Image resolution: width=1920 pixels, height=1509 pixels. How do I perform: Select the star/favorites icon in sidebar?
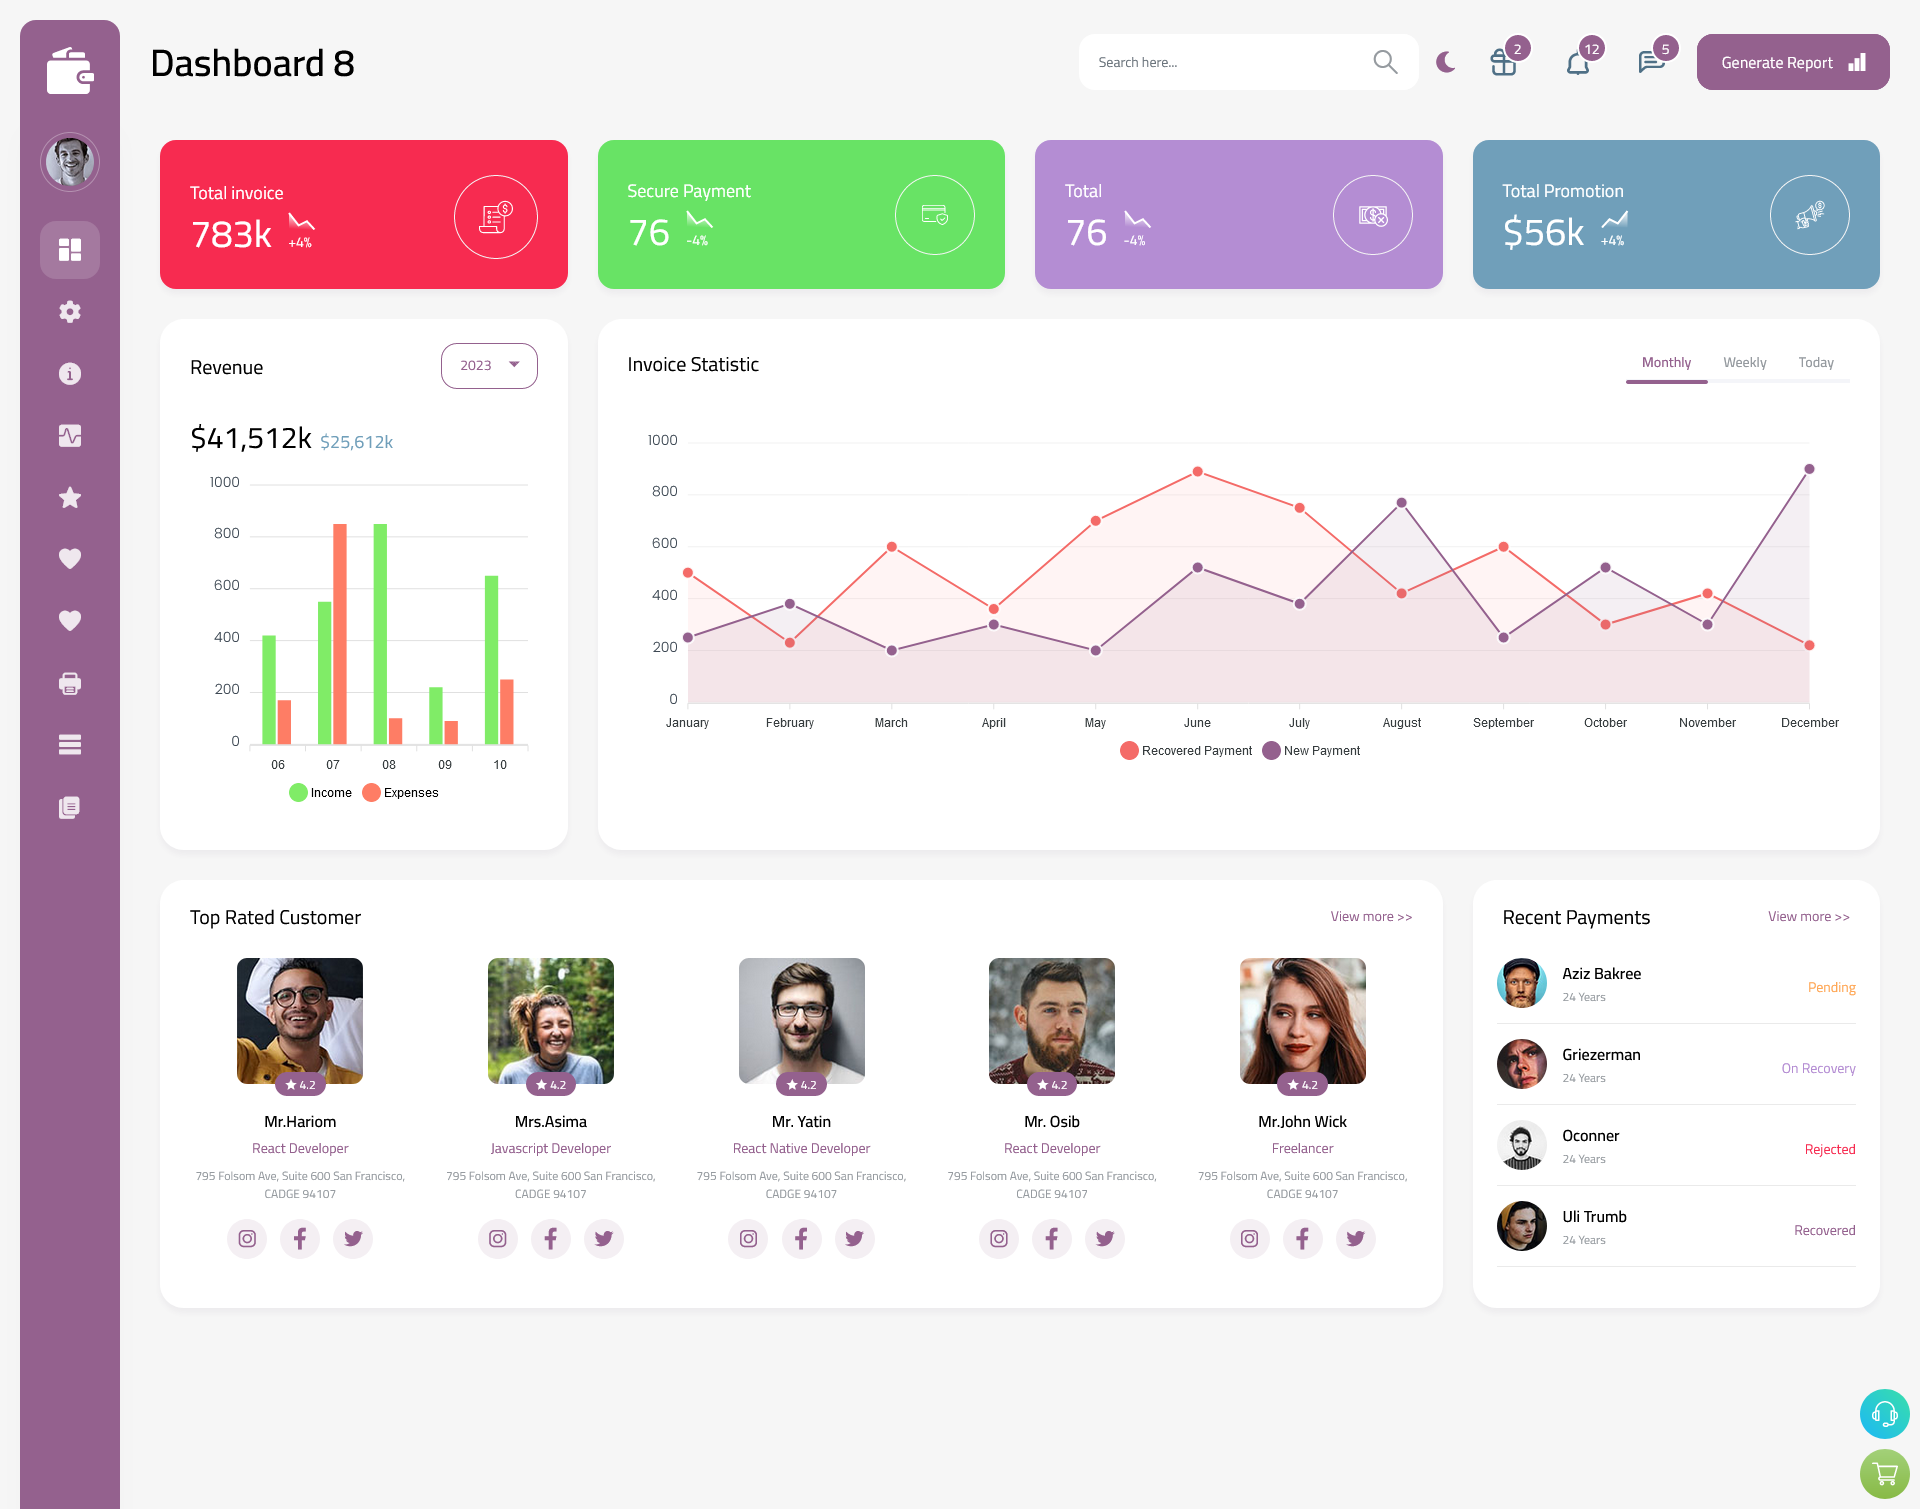pyautogui.click(x=70, y=497)
